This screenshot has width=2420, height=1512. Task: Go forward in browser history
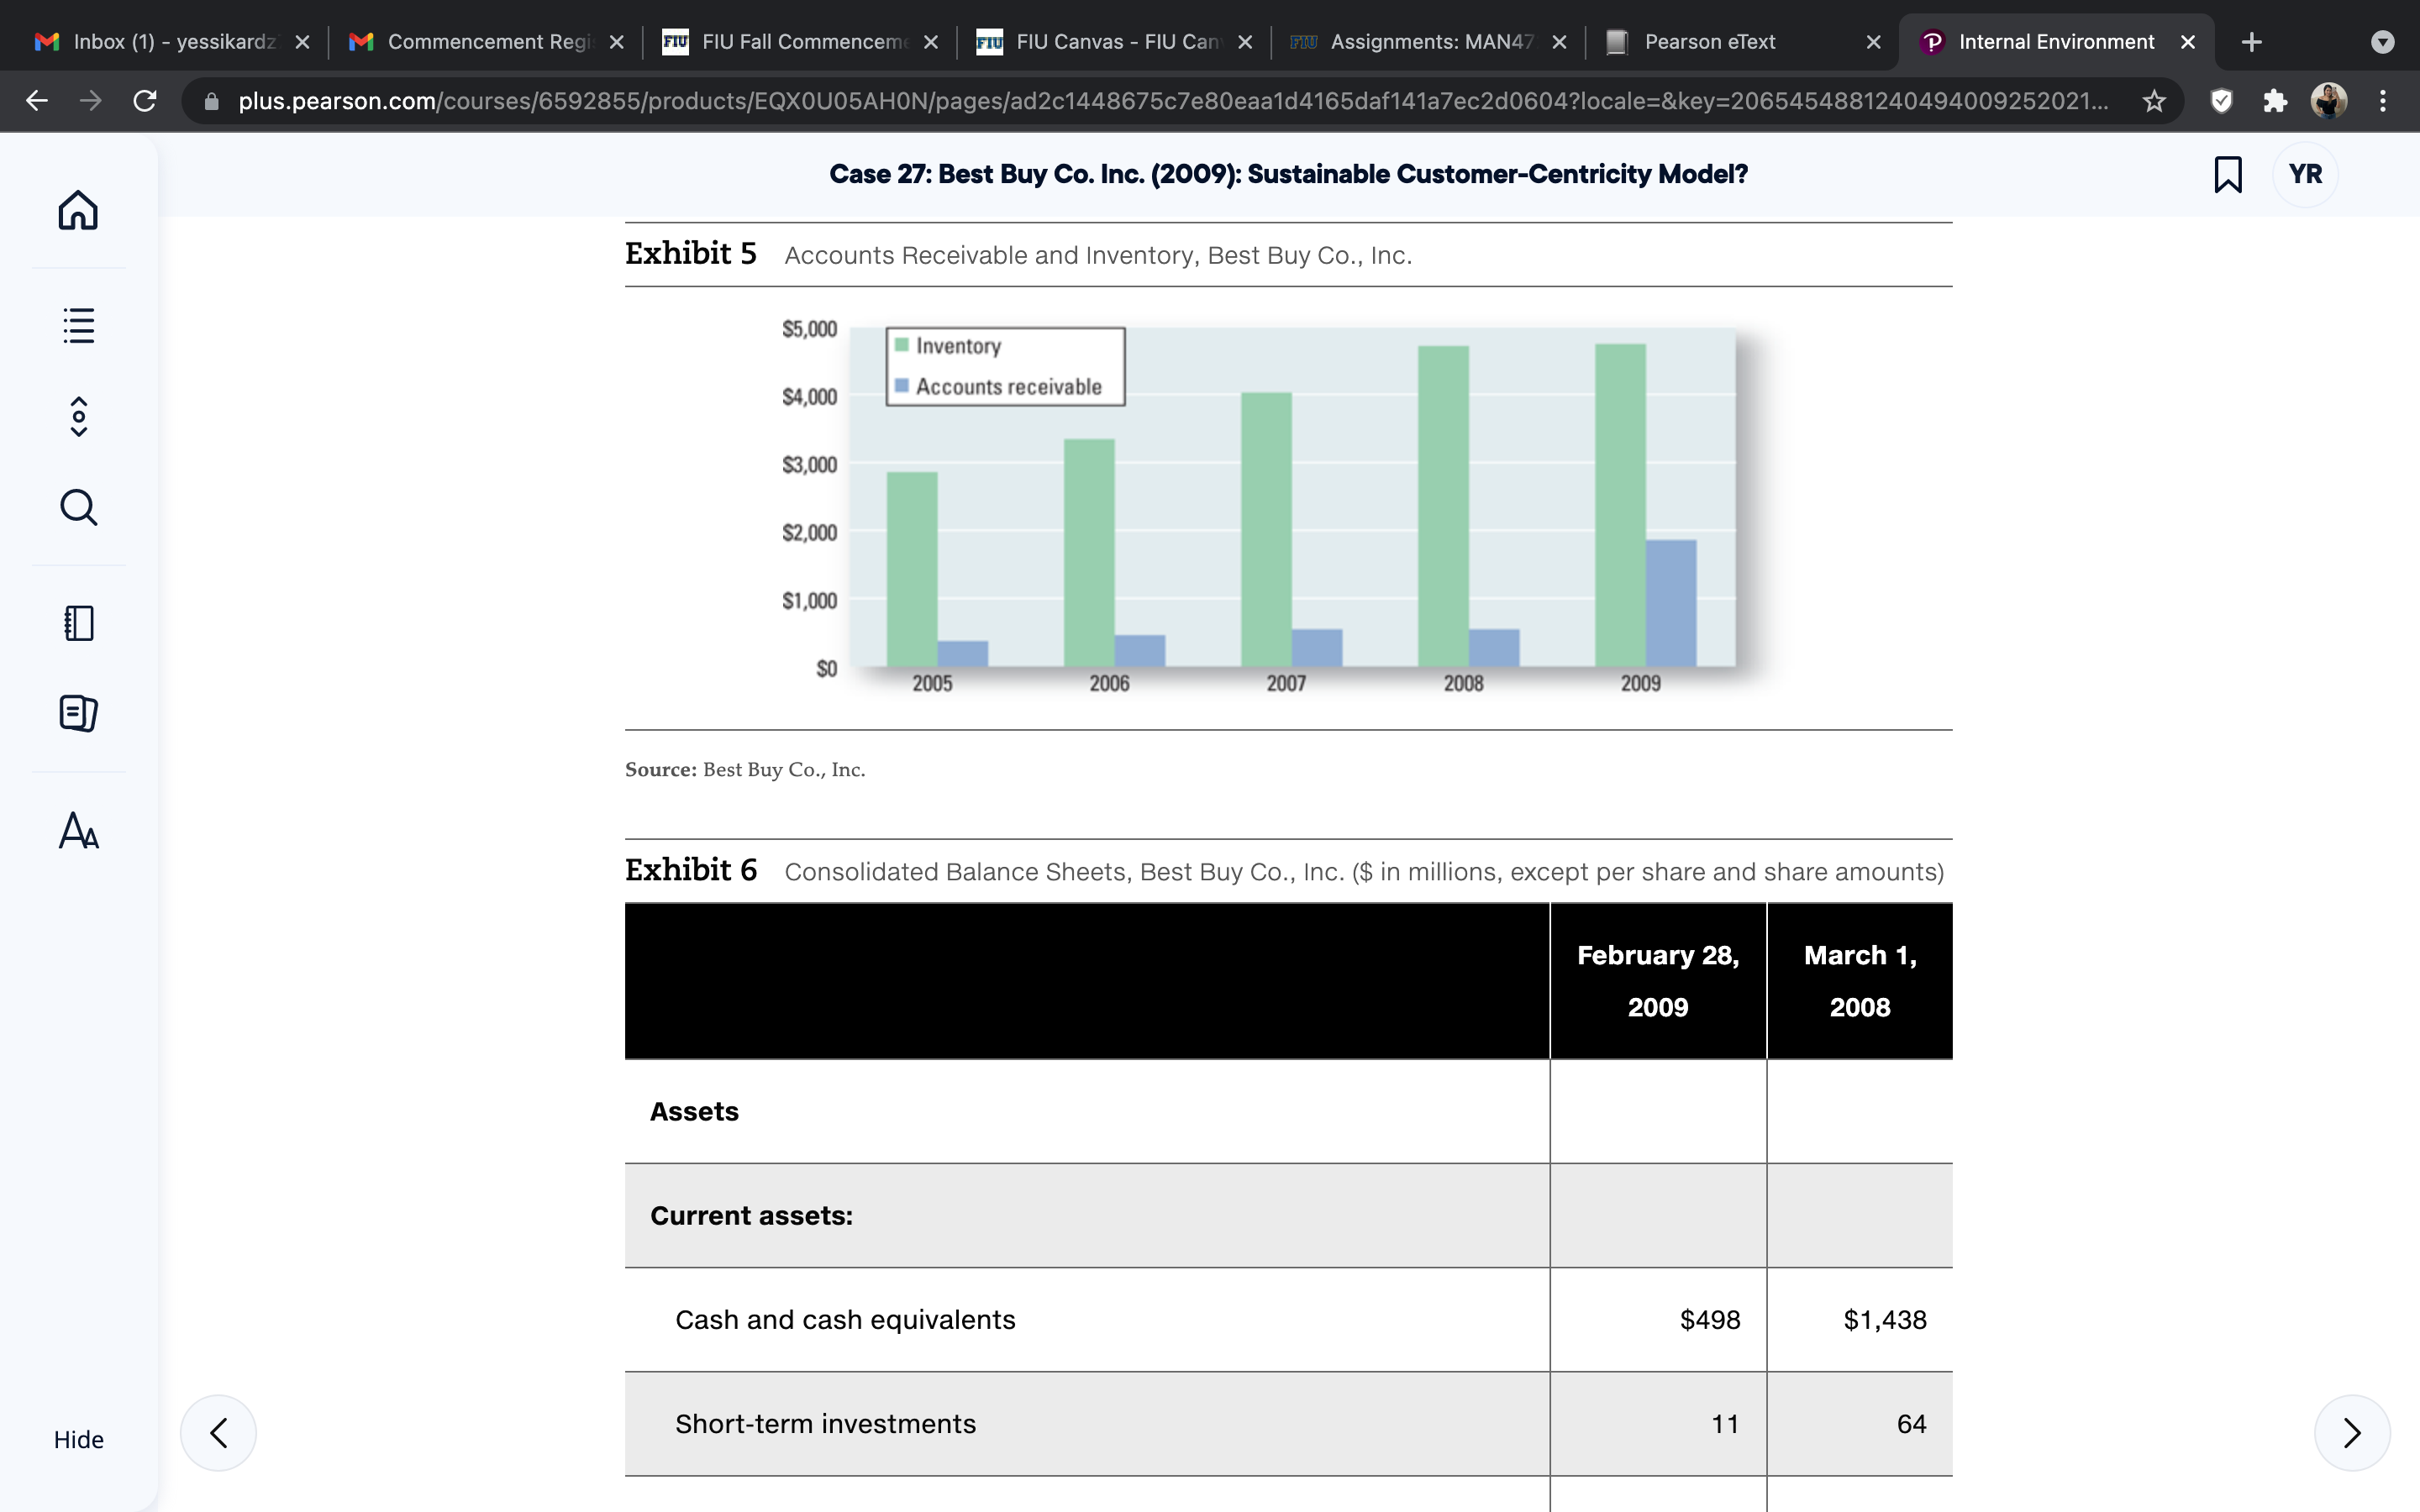pos(91,101)
